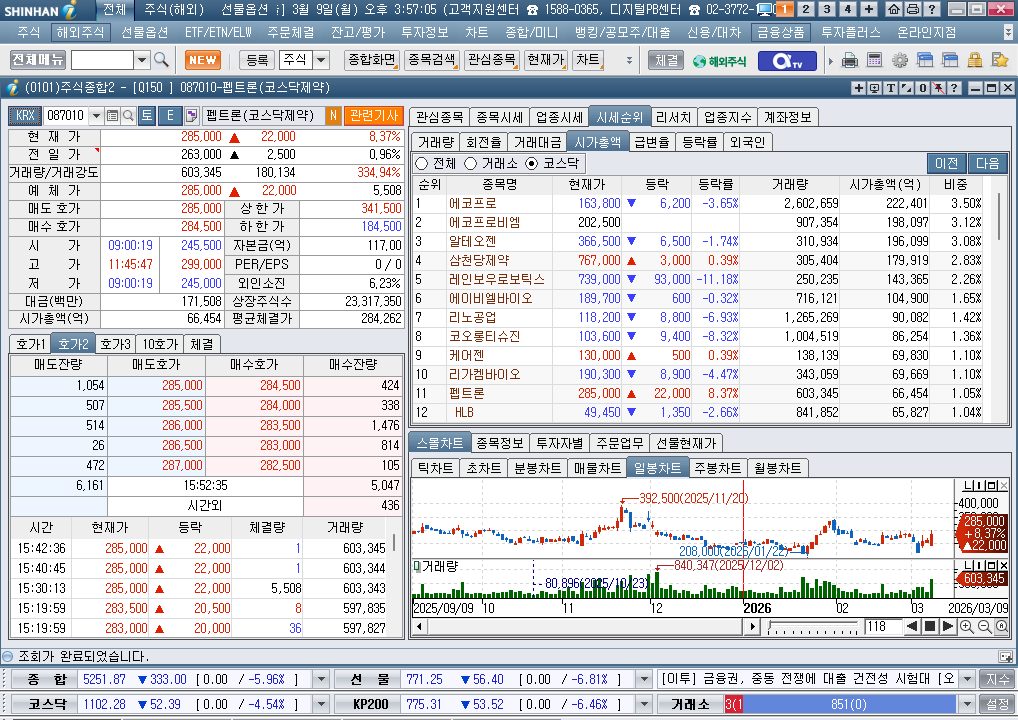Switch to virtual screen 3
This screenshot has width=1018, height=720.
(826, 9)
